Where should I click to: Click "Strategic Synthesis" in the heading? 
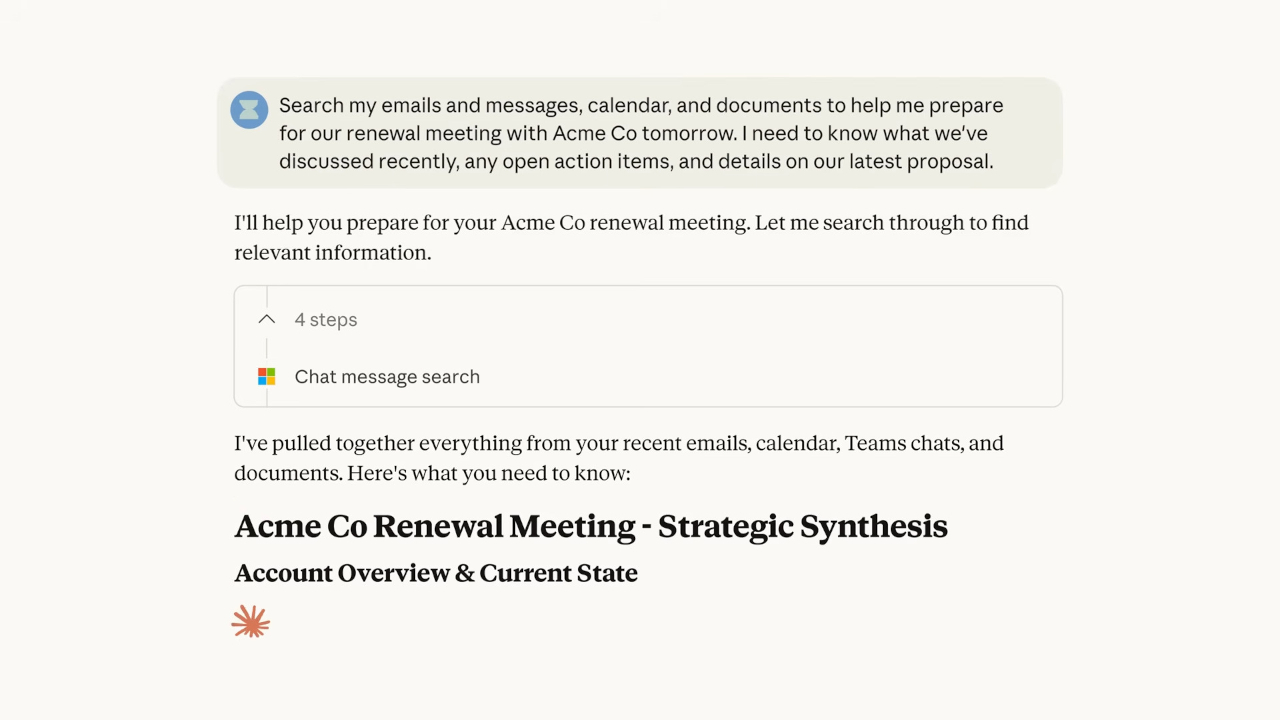802,527
